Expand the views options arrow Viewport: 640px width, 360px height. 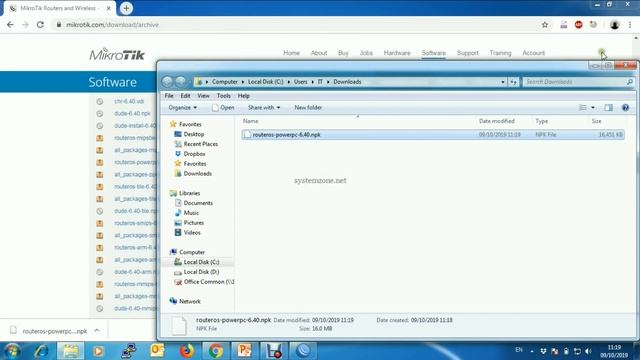(593, 108)
